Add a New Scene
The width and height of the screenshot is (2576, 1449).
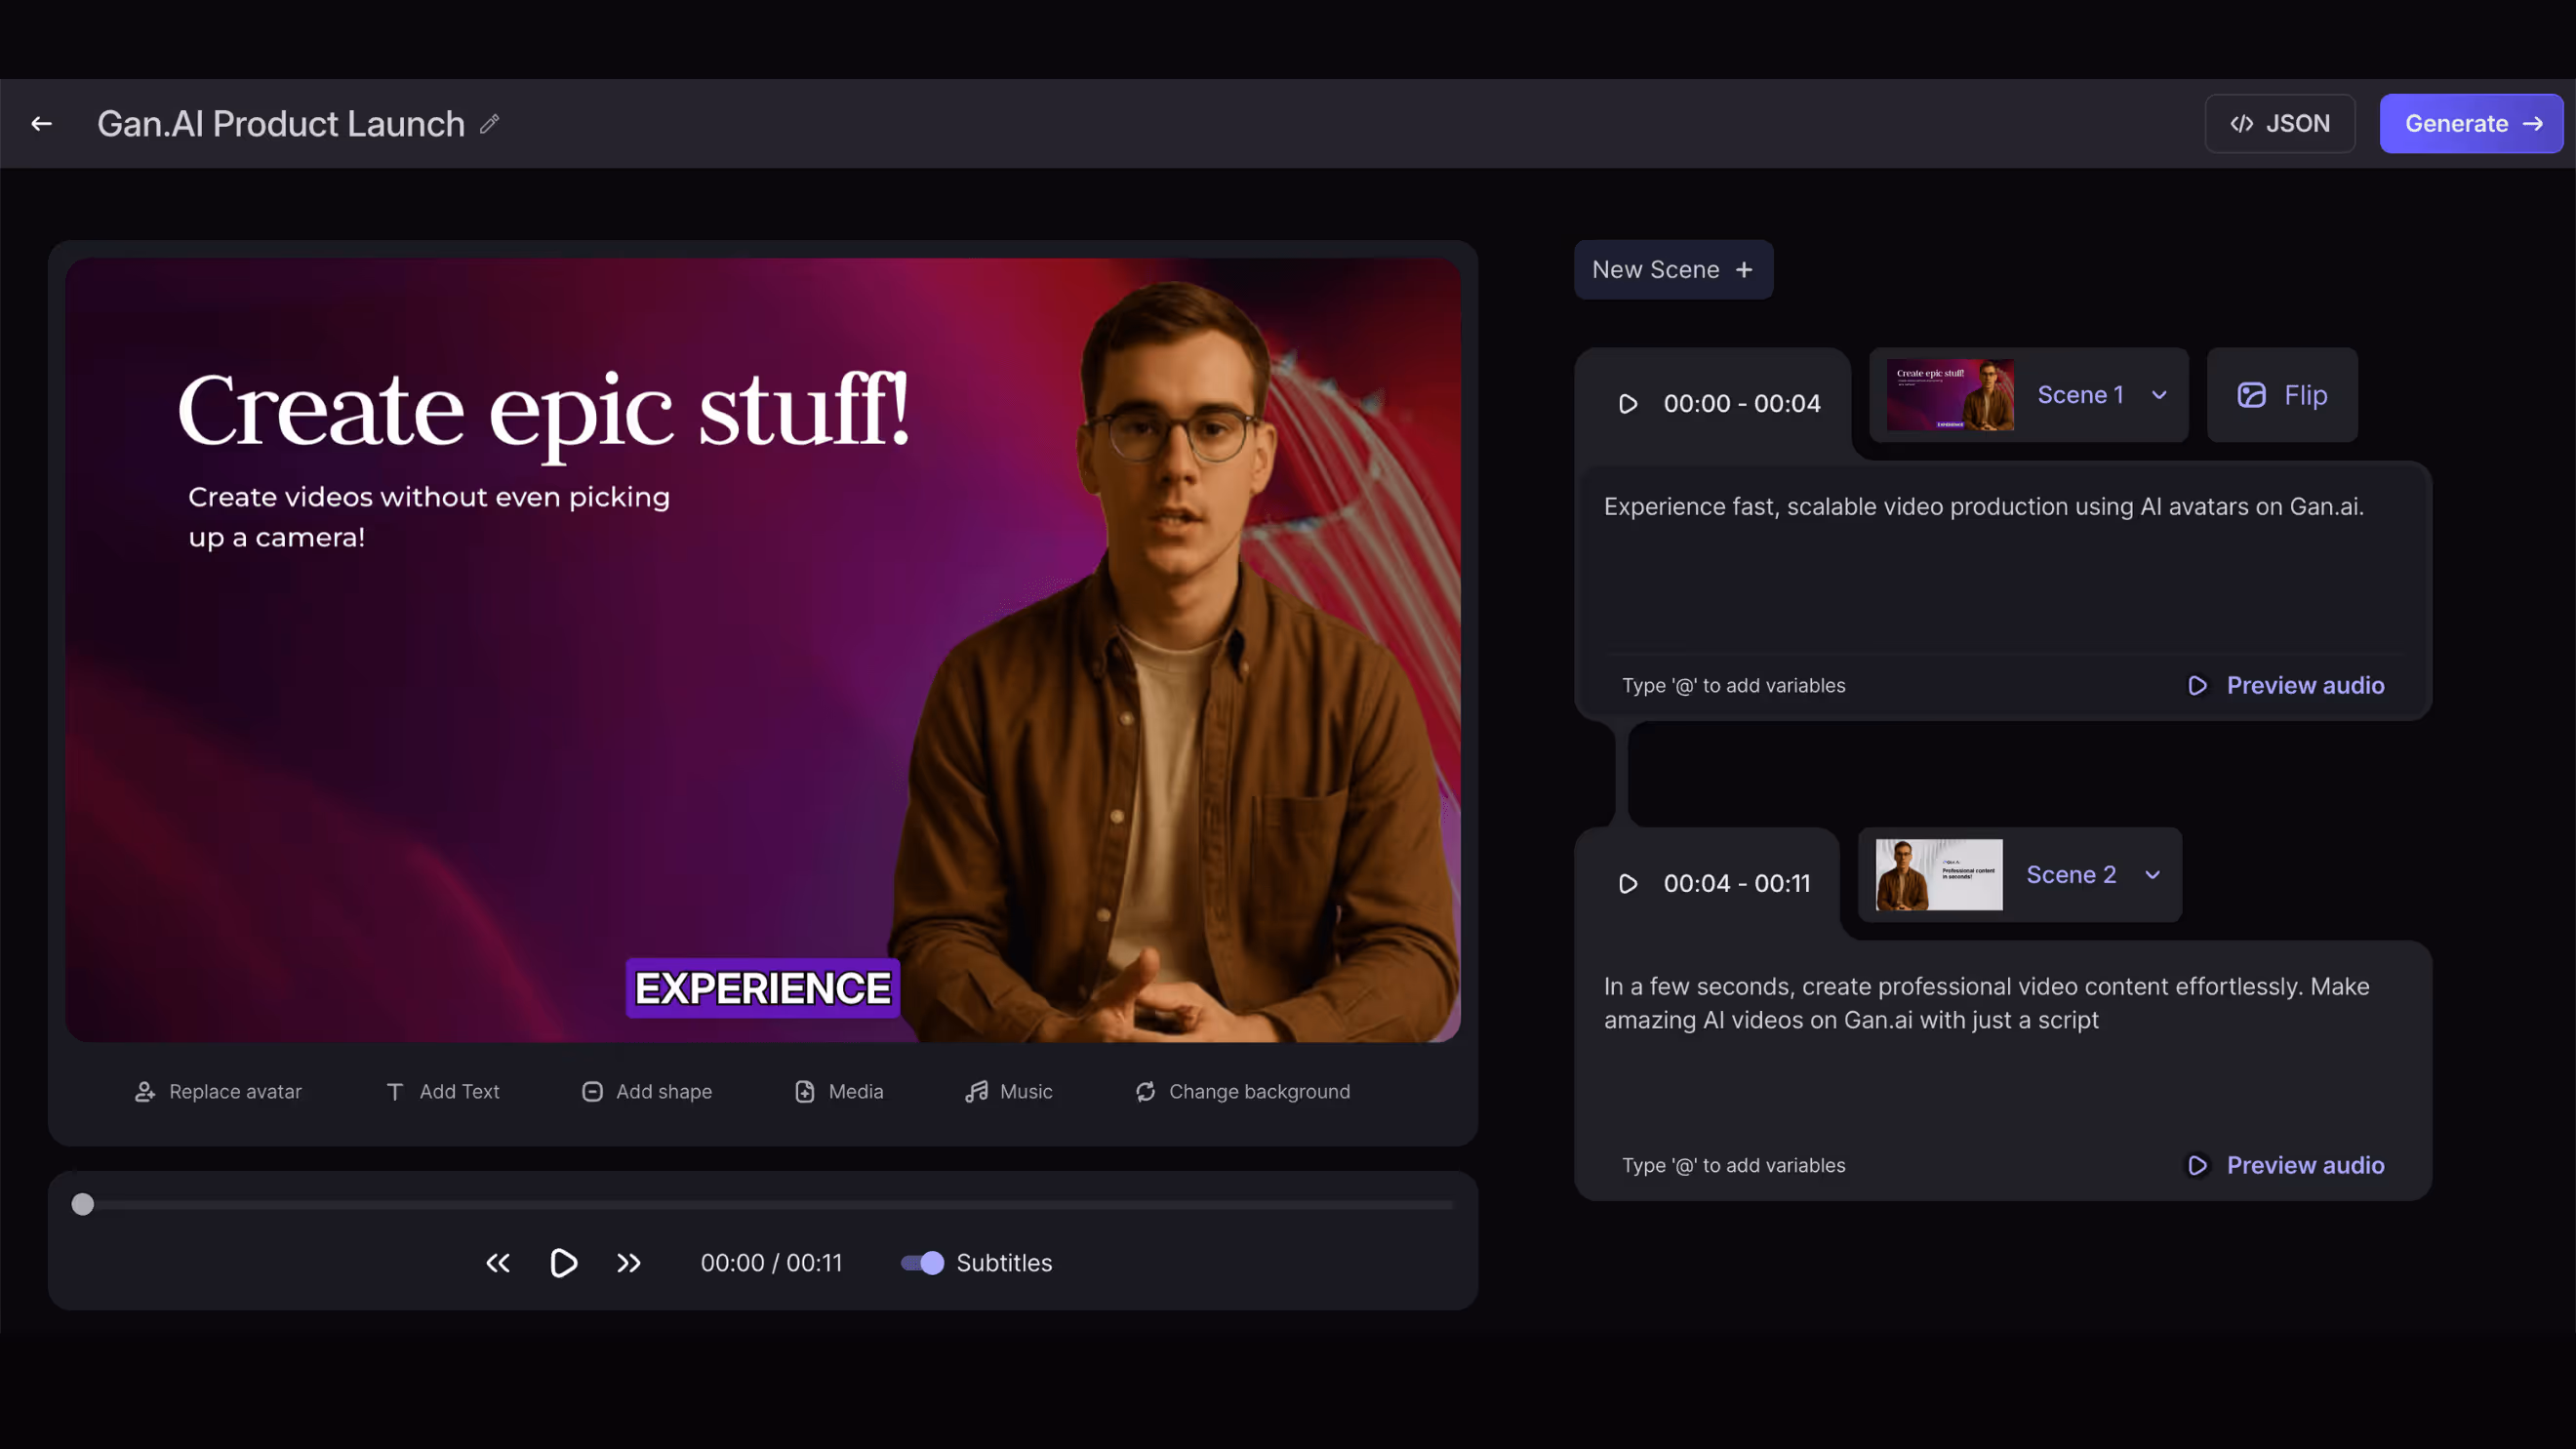pyautogui.click(x=1673, y=270)
